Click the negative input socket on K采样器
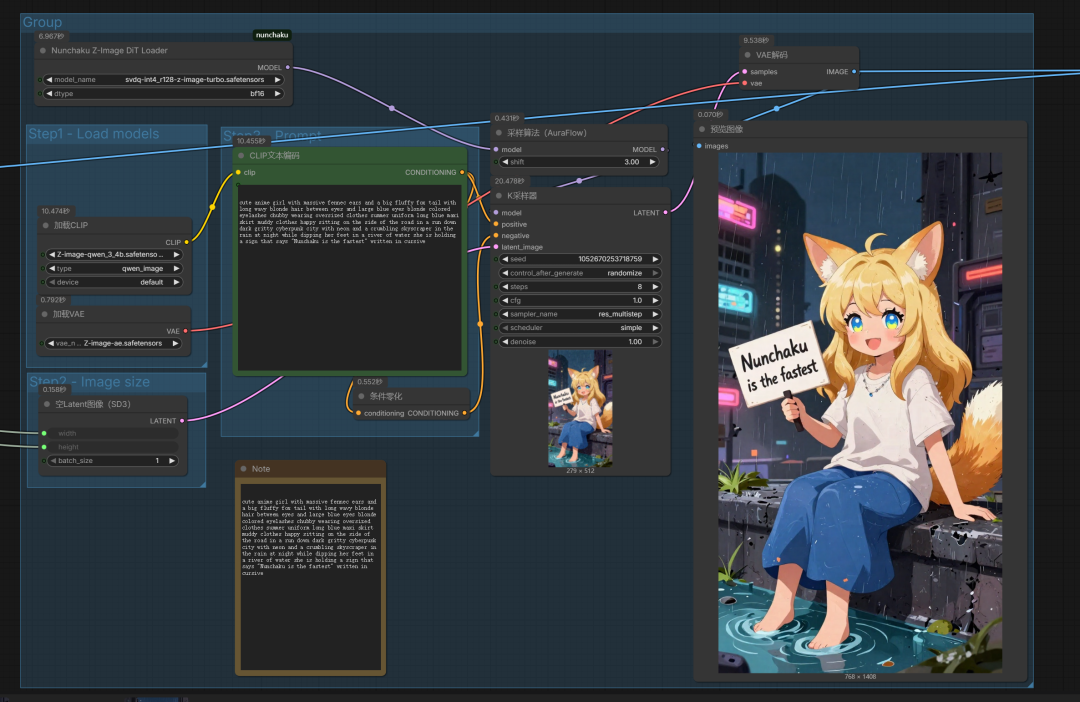Viewport: 1080px width, 702px height. pos(496,236)
